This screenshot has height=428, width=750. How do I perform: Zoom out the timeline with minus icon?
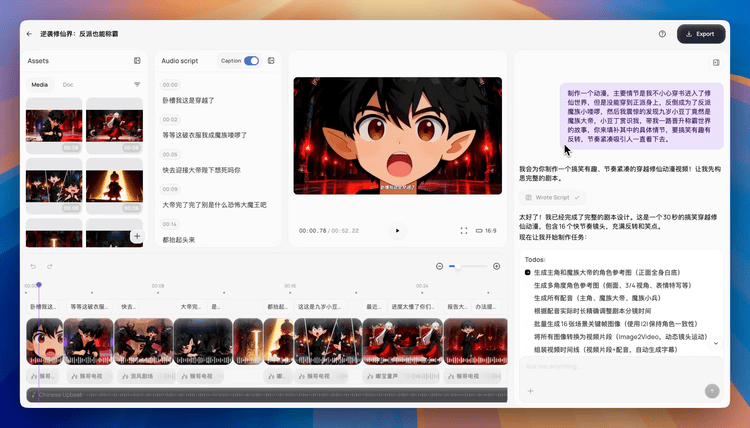[439, 266]
